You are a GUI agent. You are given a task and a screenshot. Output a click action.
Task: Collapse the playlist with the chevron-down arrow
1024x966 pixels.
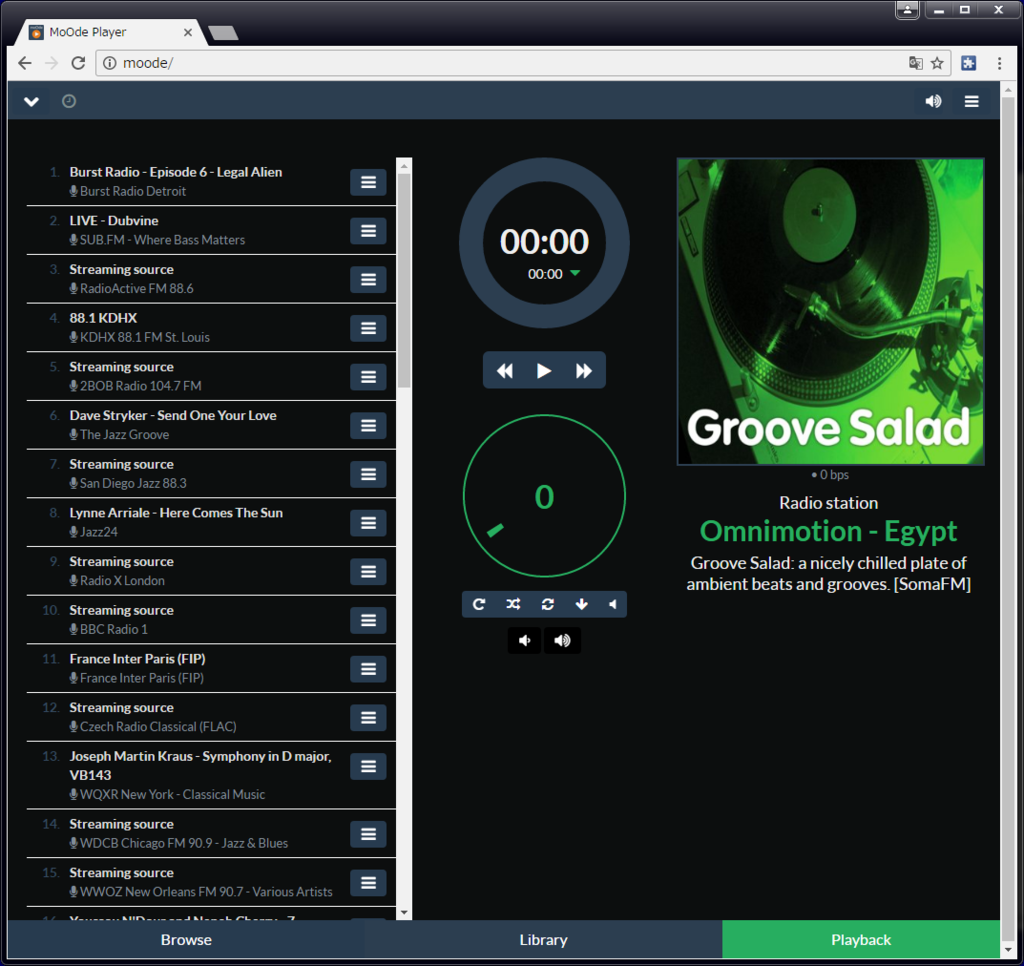[31, 101]
